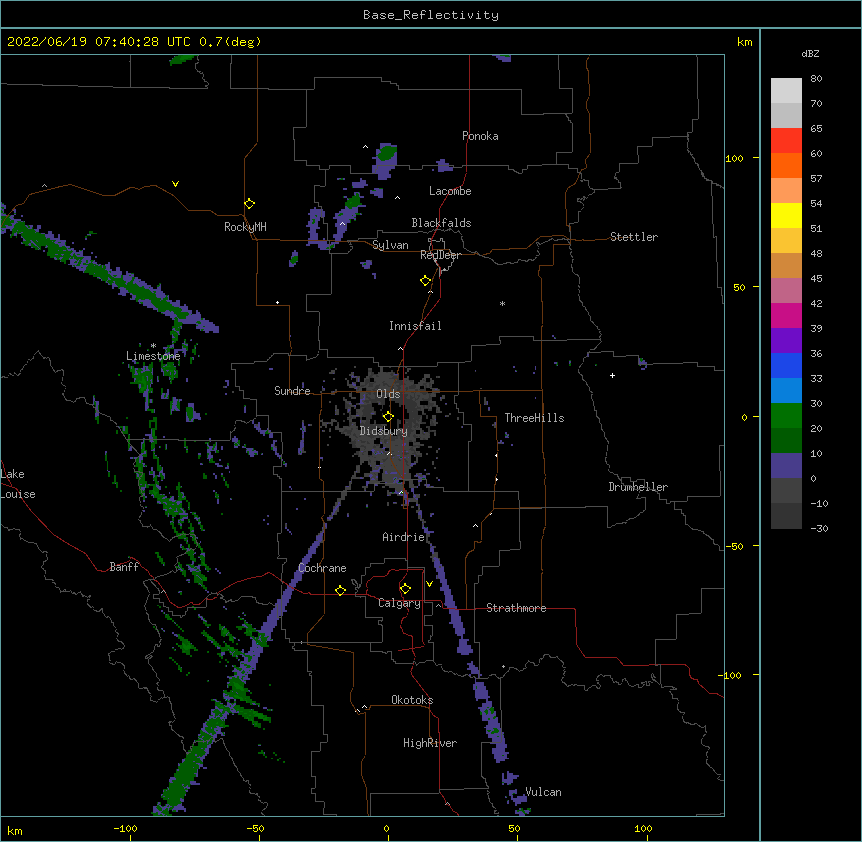
Task: Click the Sundre city label
Action: [x=292, y=391]
